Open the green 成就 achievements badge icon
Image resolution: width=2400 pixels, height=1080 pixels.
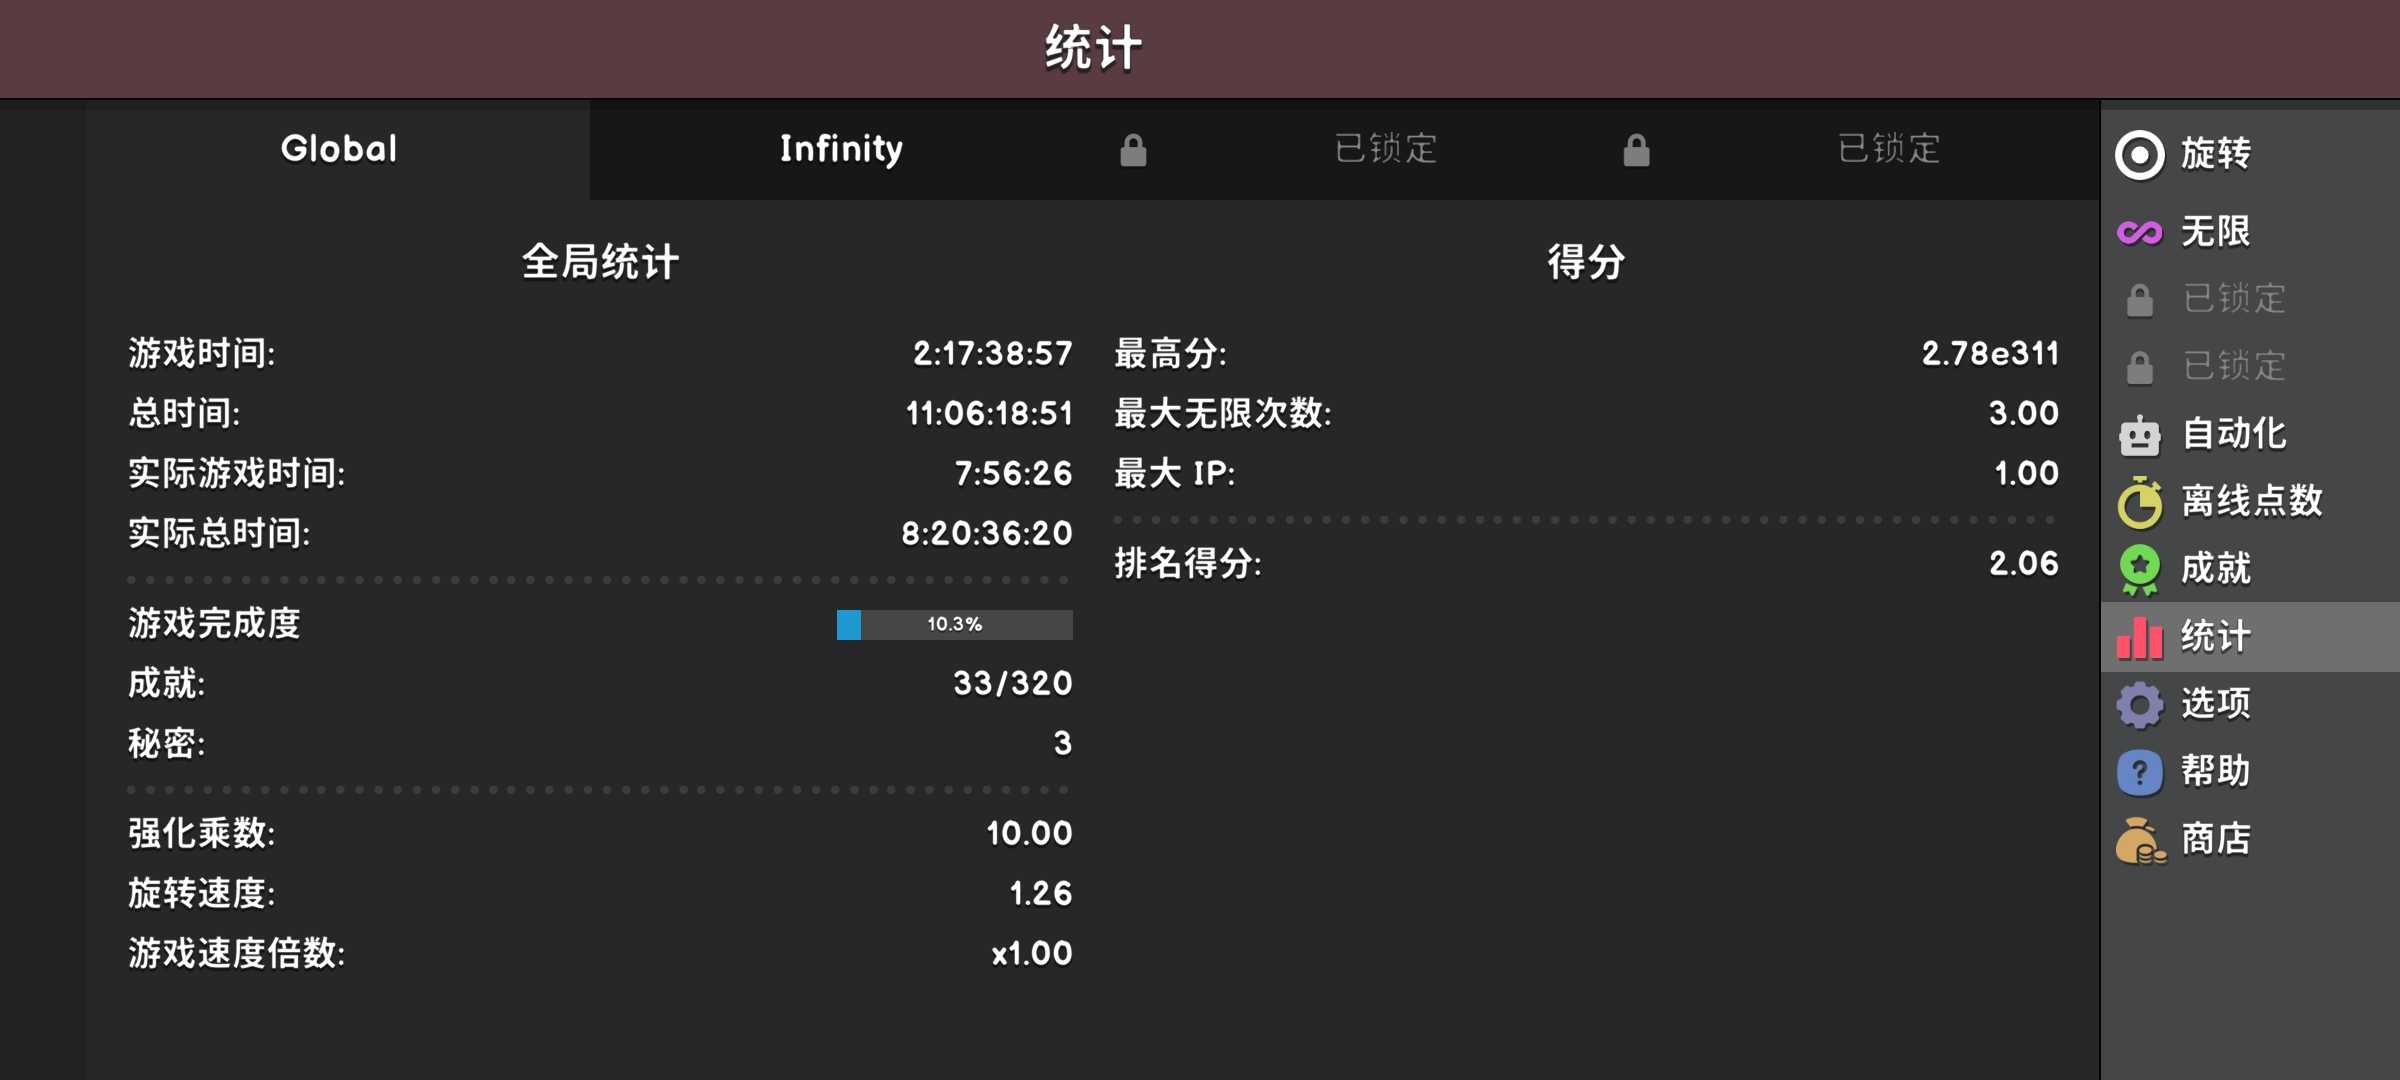2140,569
